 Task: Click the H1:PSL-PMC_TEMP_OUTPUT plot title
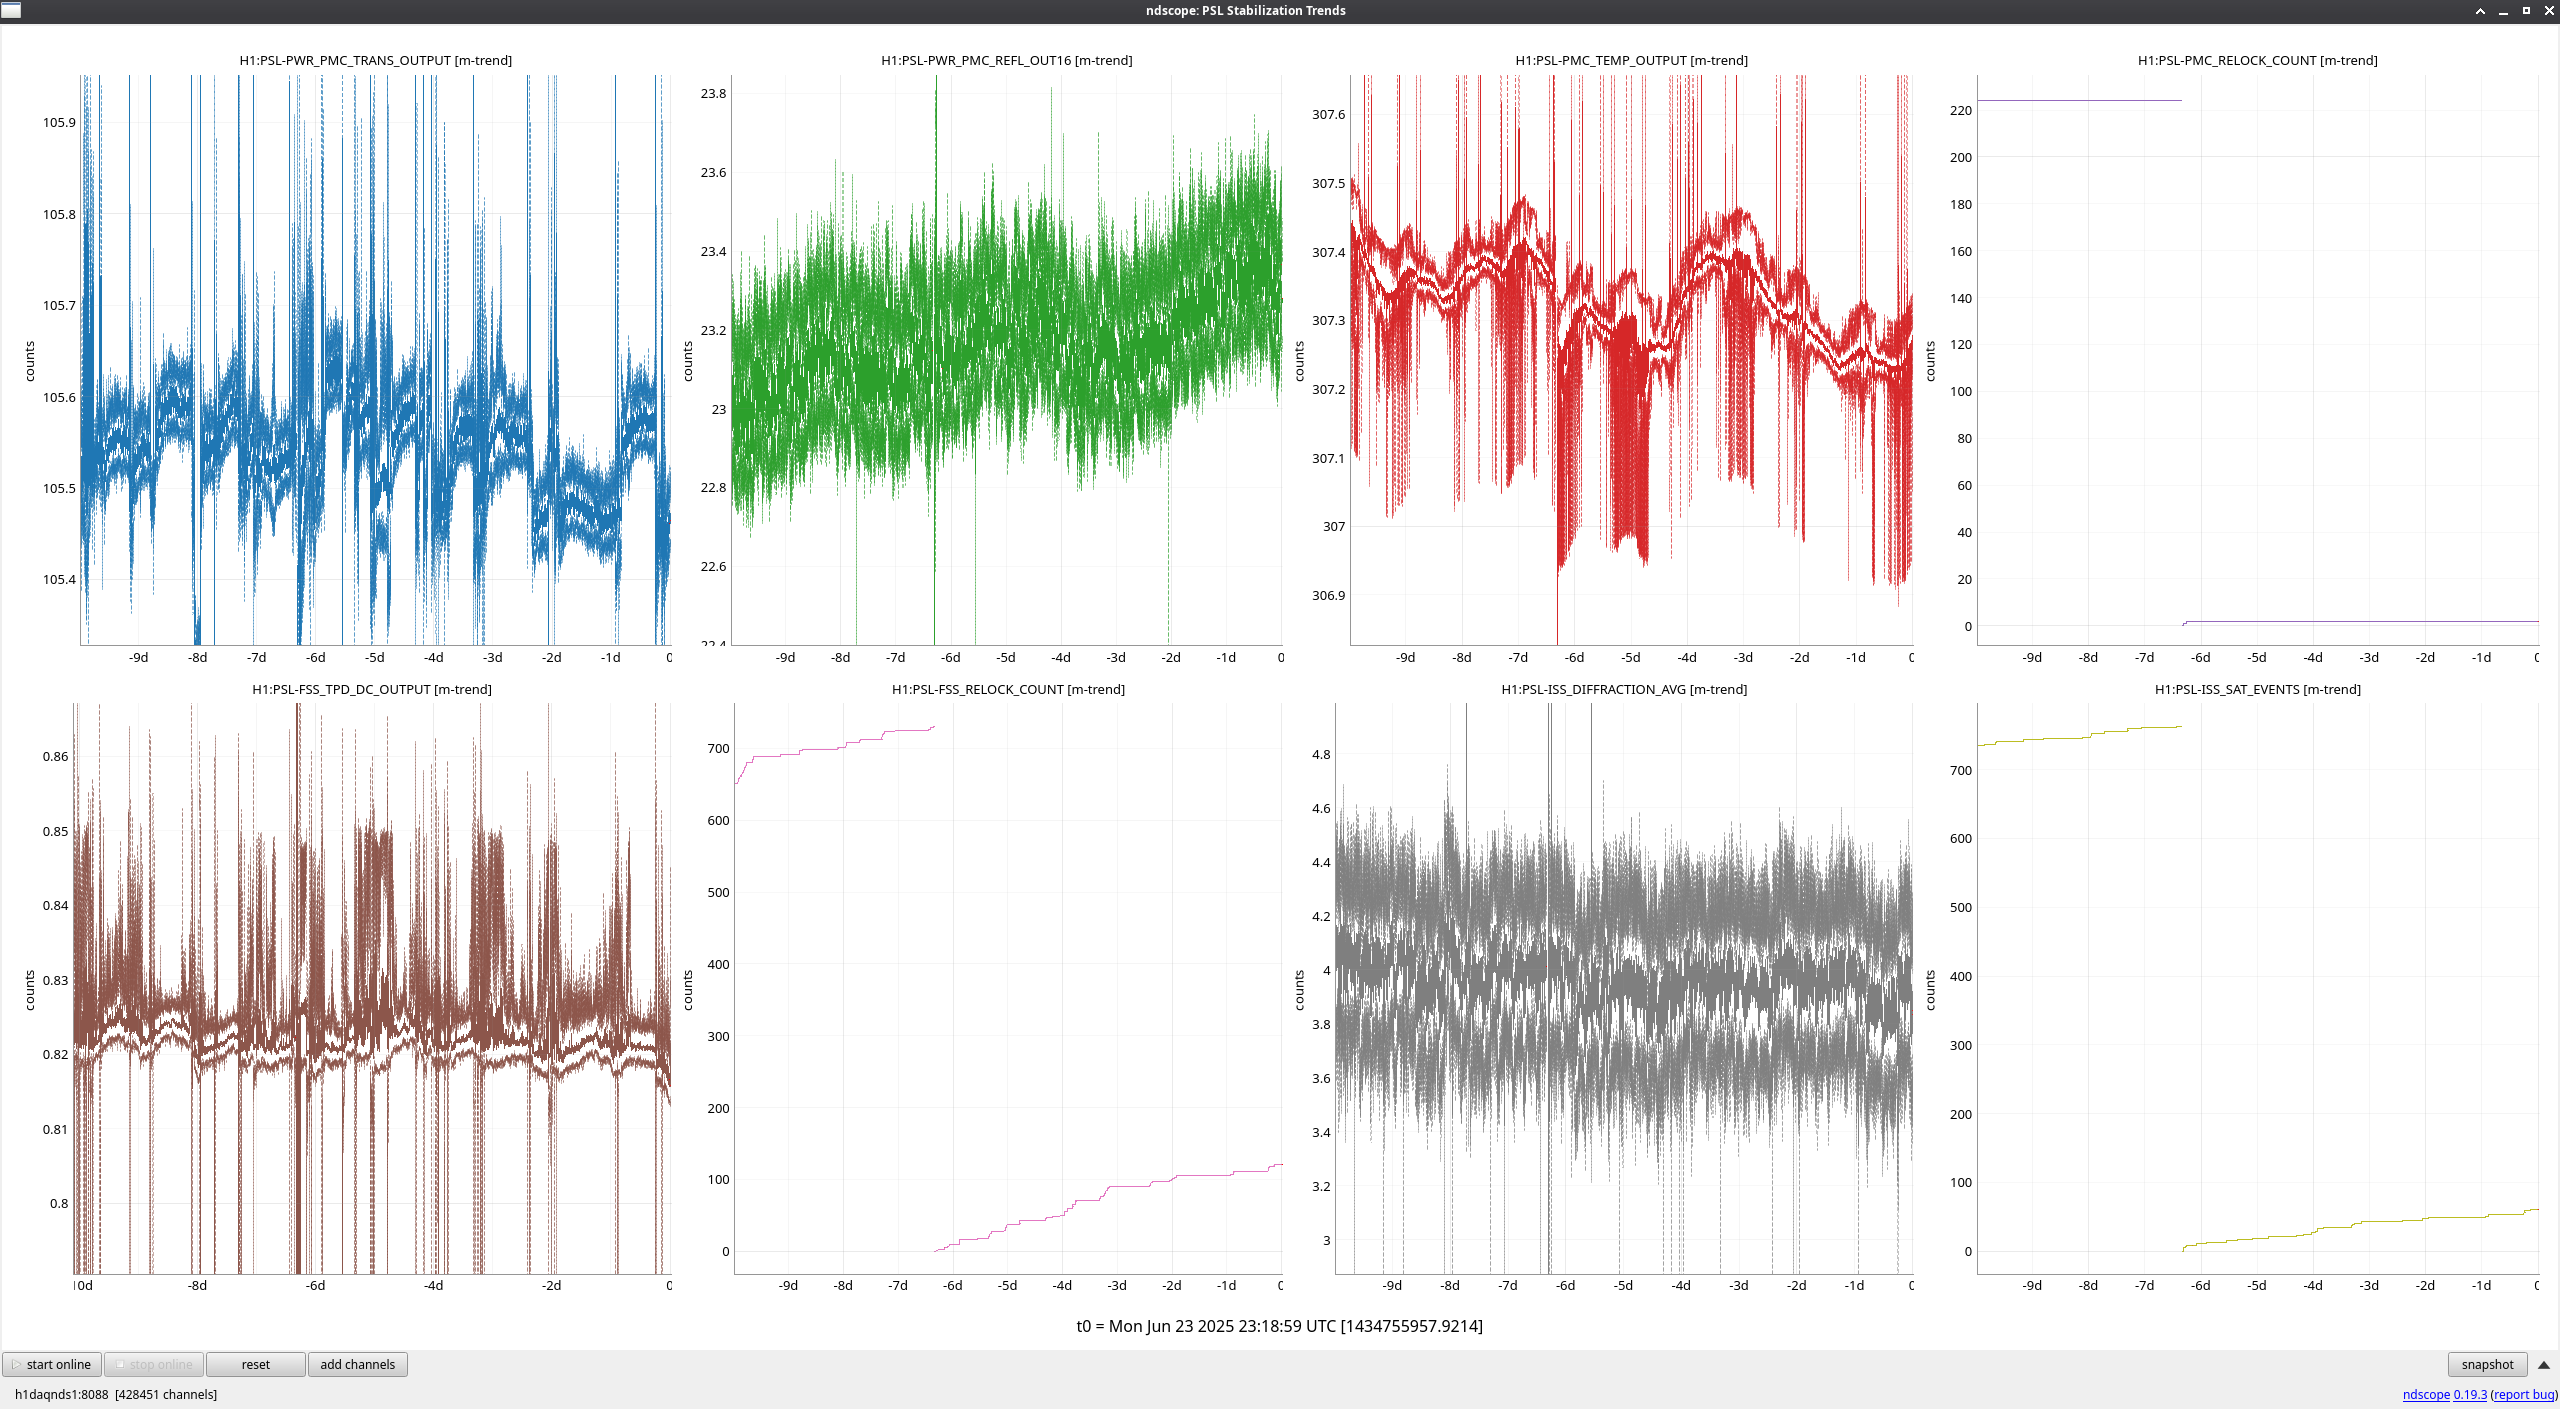[1631, 60]
